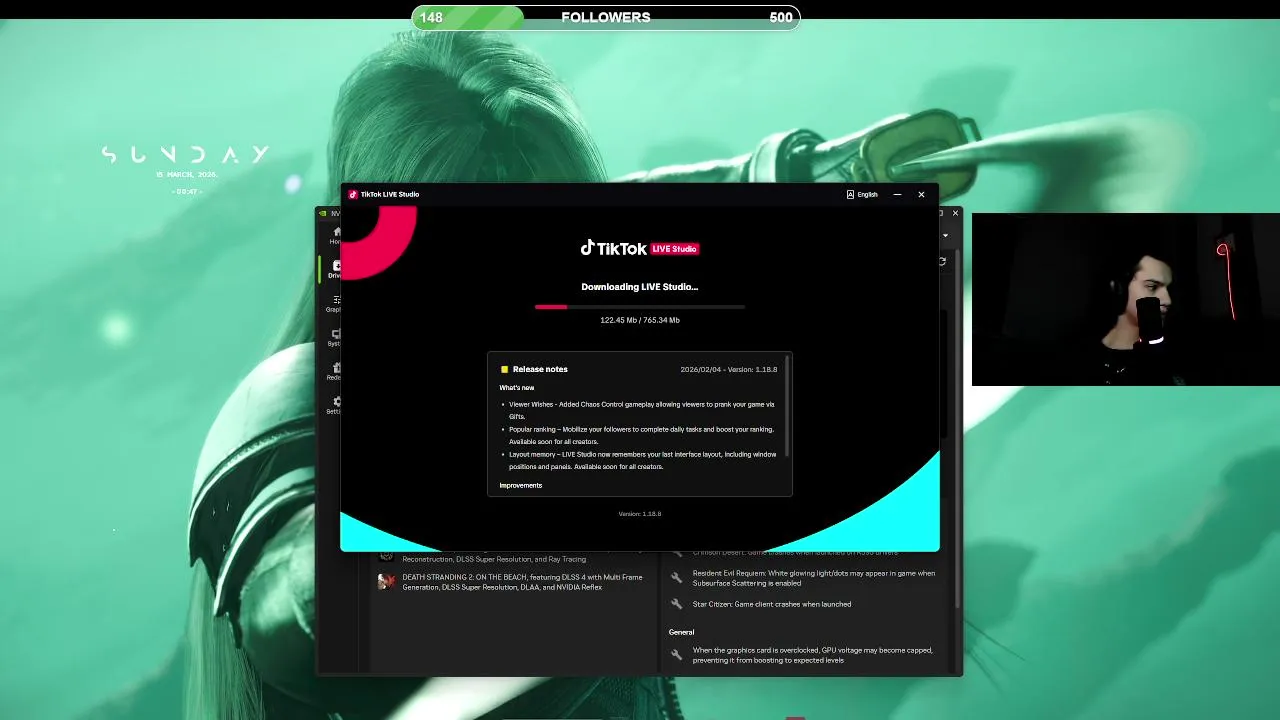Click the webcam overlay feed

(x=1126, y=299)
